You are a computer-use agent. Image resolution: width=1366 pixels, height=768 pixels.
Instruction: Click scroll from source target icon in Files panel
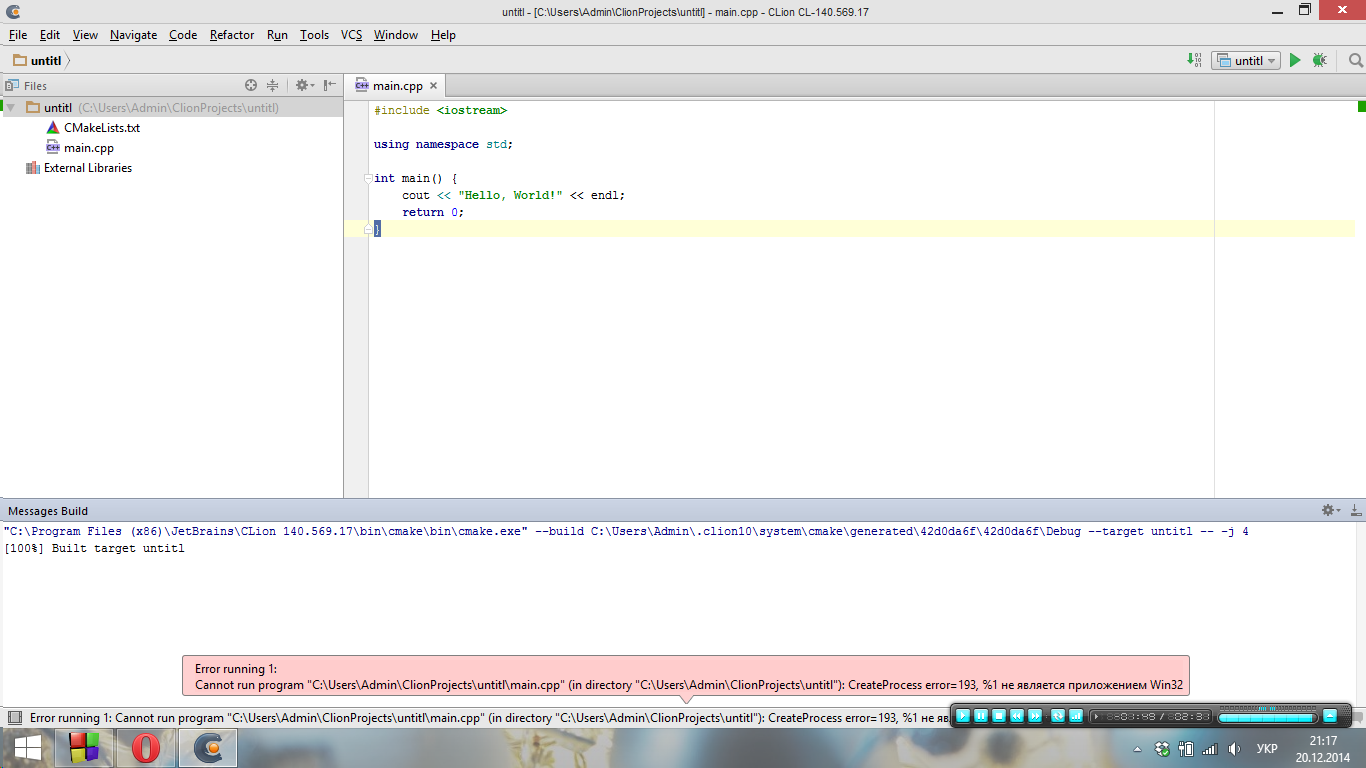pyautogui.click(x=251, y=86)
